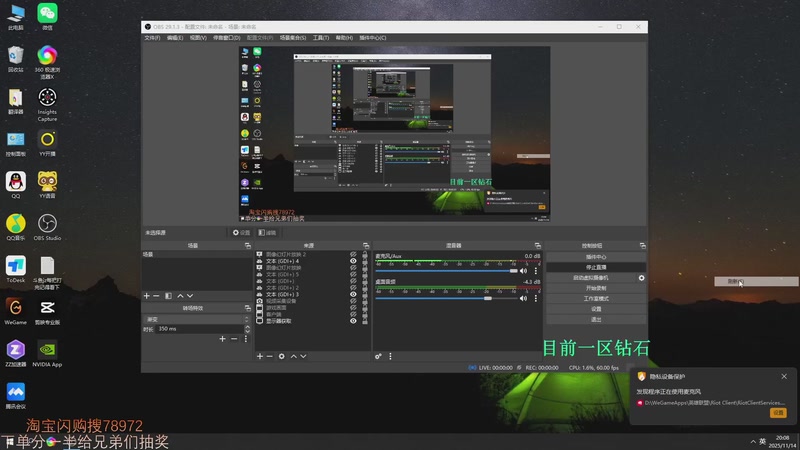Remove scene using the Scenes panel minus icon
Image resolution: width=800 pixels, height=450 pixels.
click(156, 296)
